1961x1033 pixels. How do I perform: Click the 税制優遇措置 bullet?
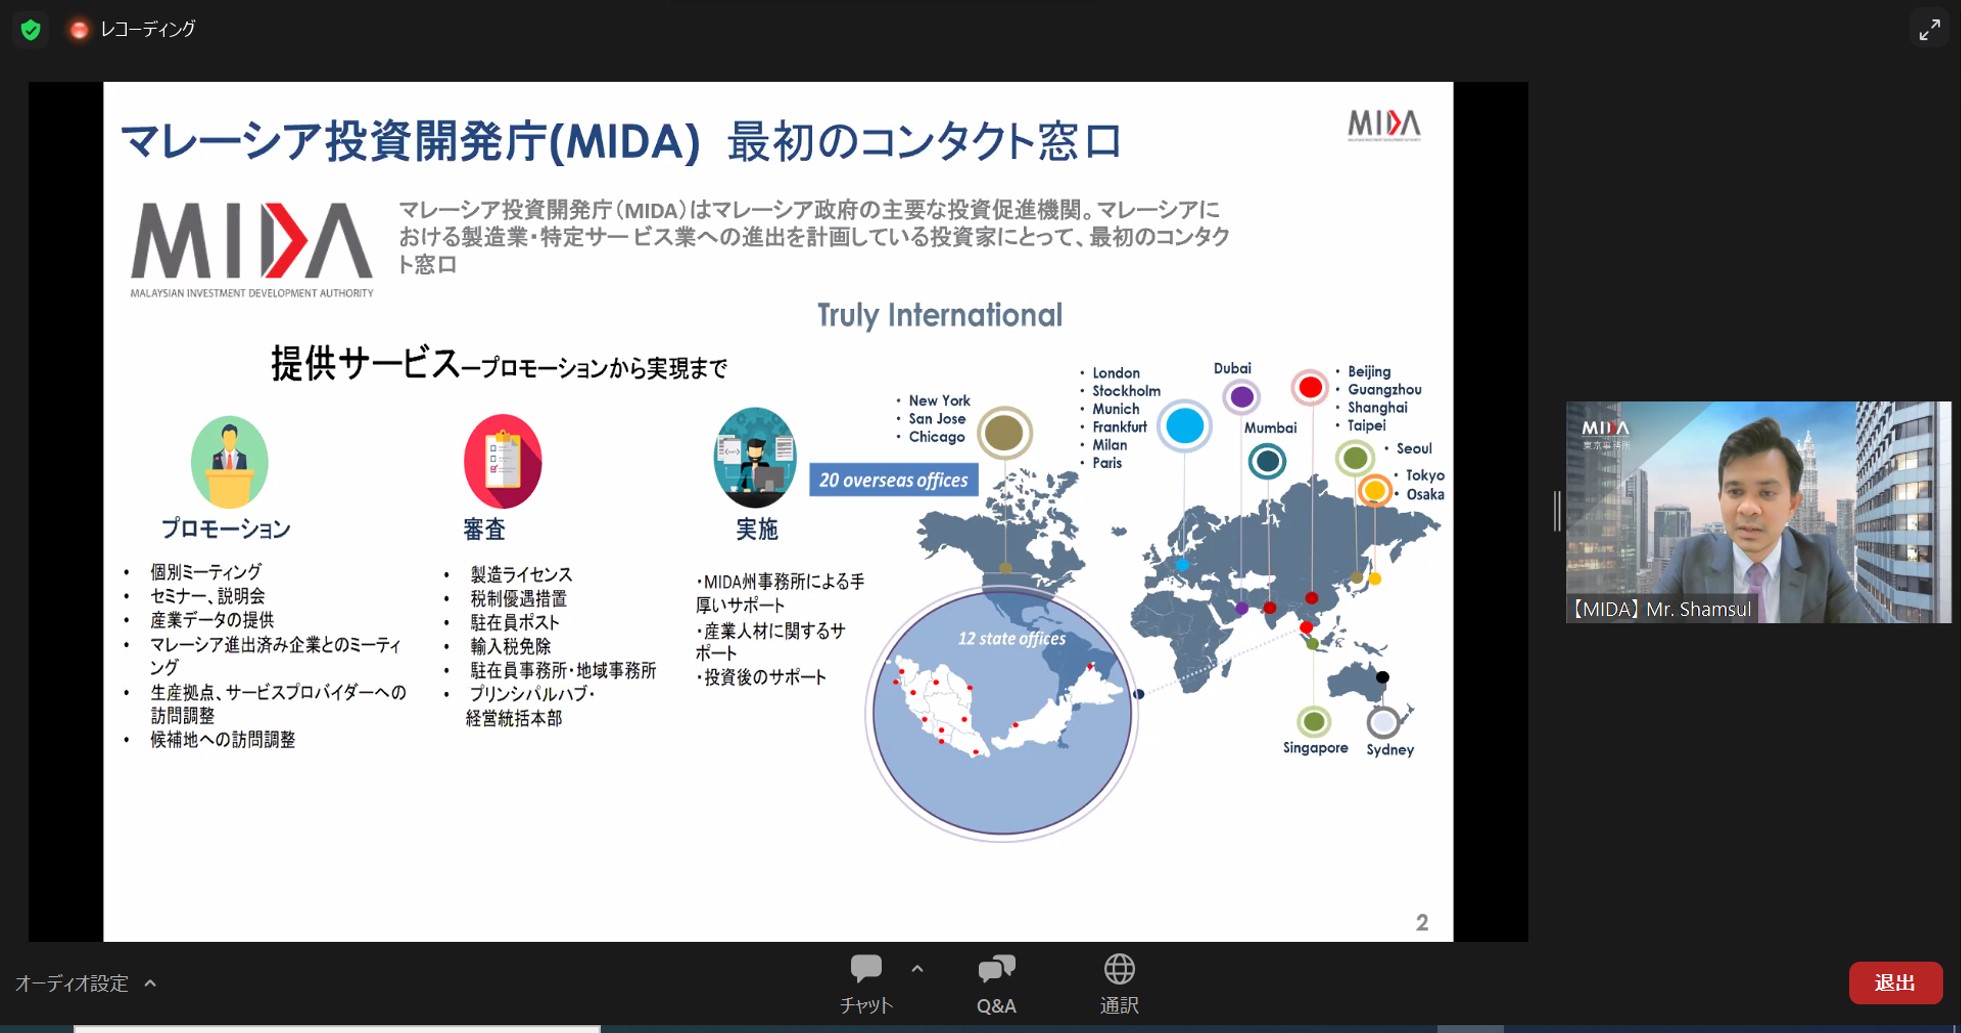[518, 599]
